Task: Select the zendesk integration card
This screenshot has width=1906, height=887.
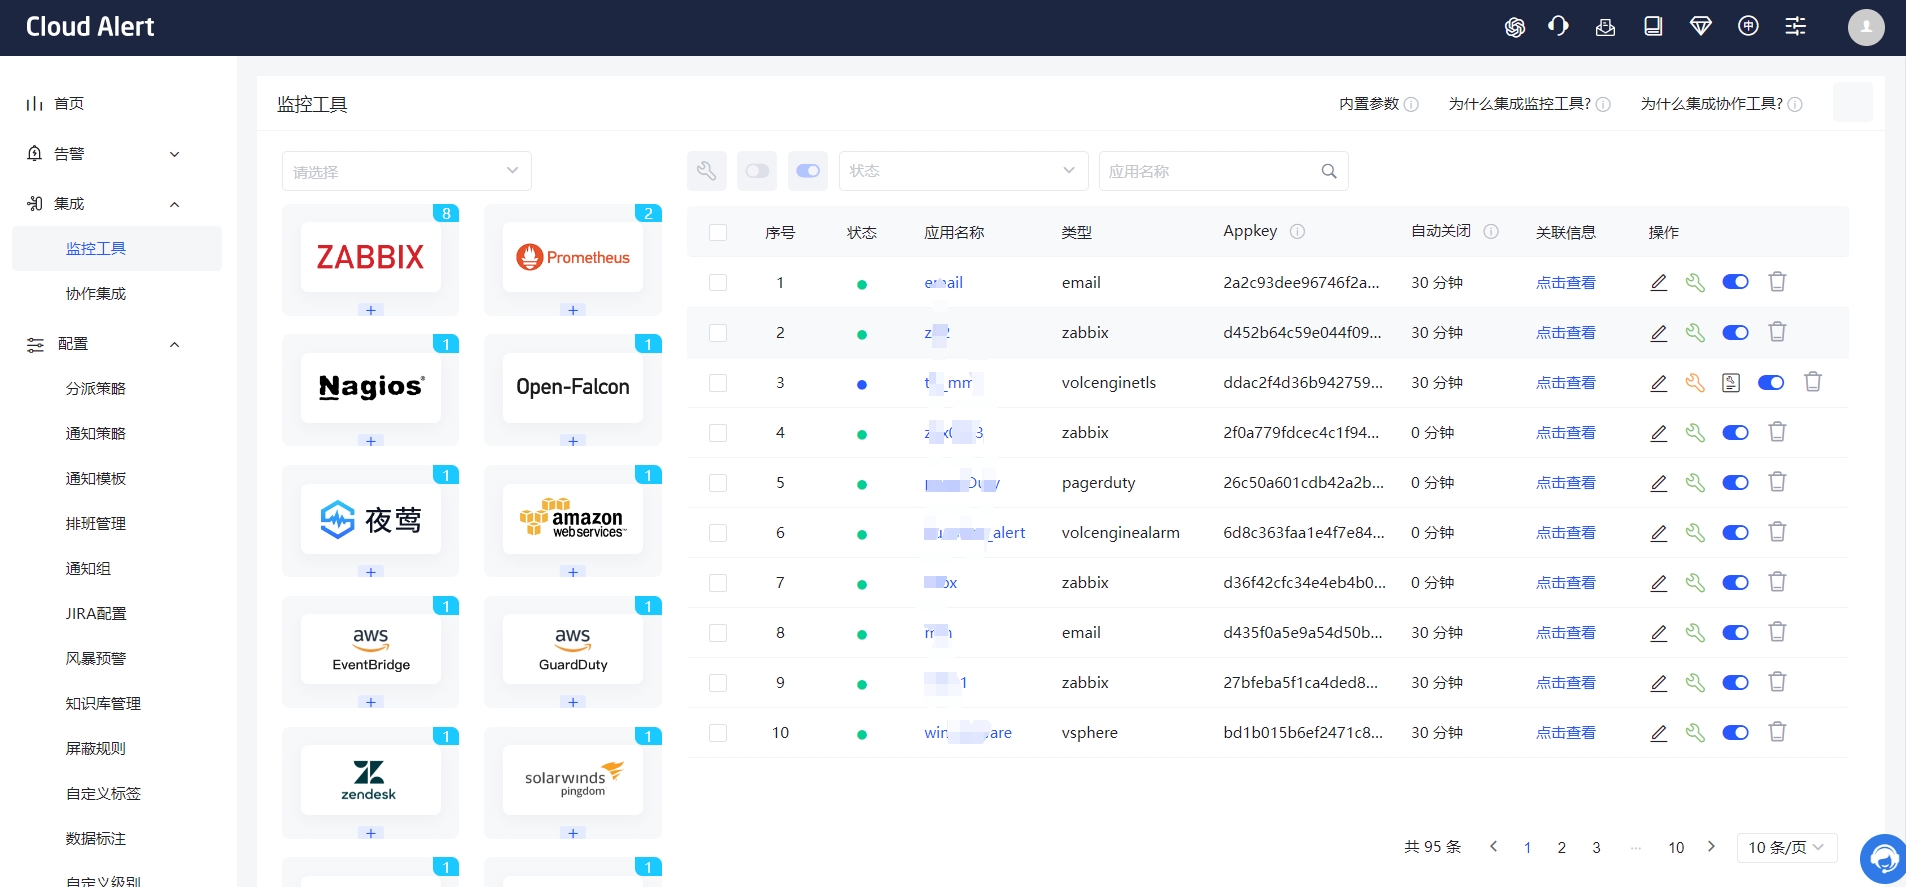Action: tap(371, 779)
